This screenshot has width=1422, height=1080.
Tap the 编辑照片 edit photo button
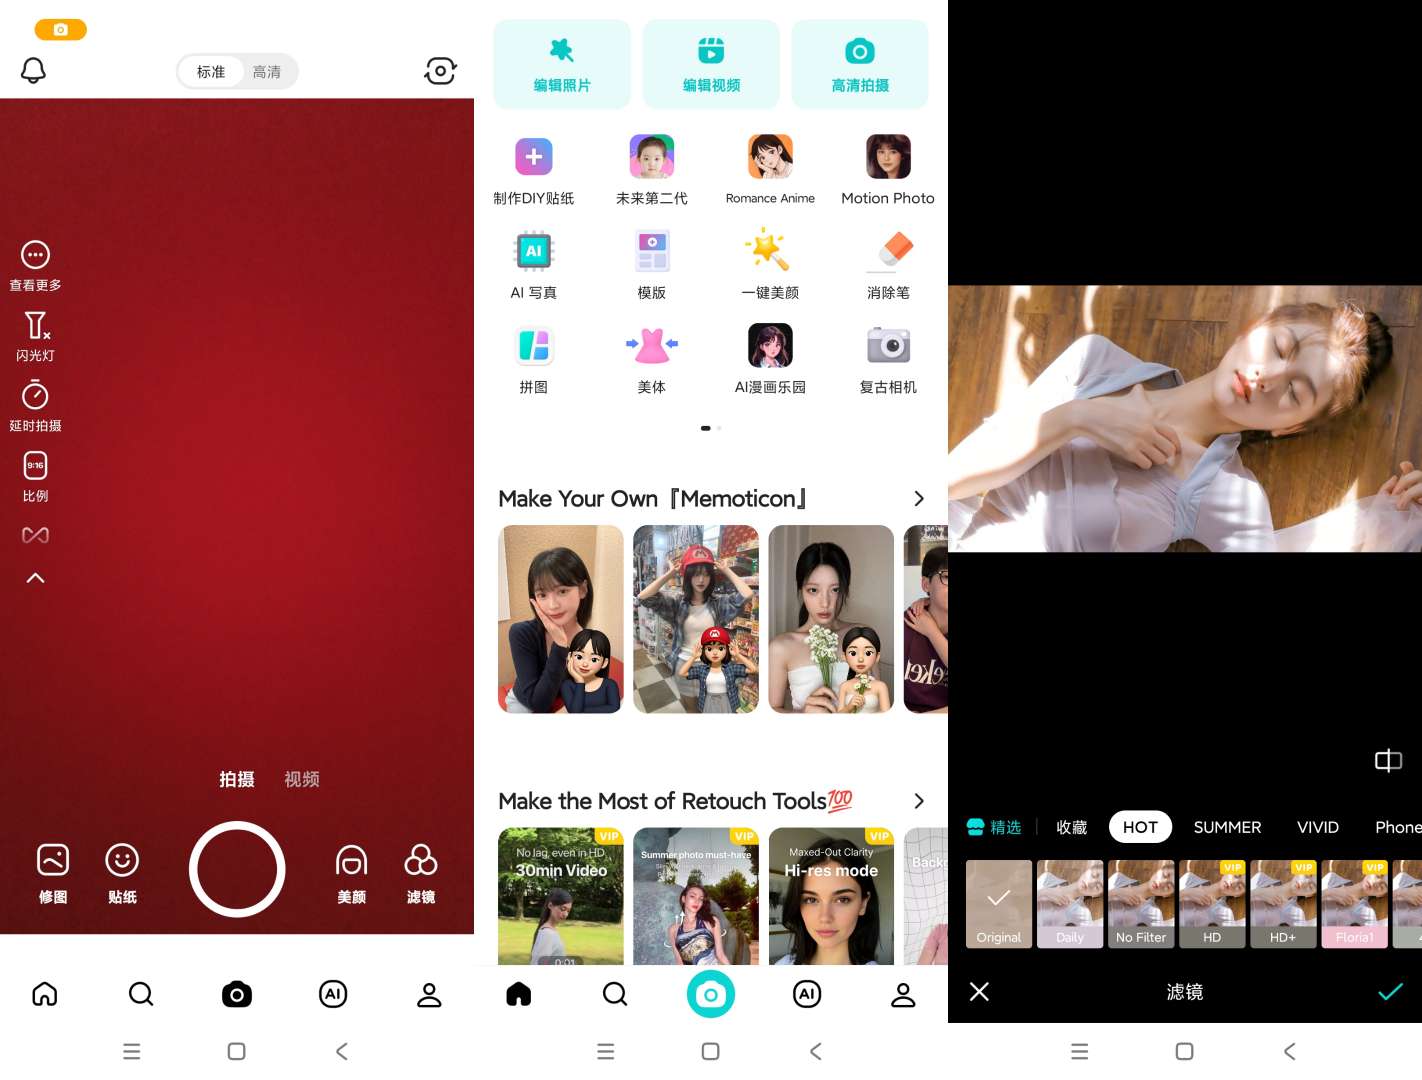pos(561,63)
